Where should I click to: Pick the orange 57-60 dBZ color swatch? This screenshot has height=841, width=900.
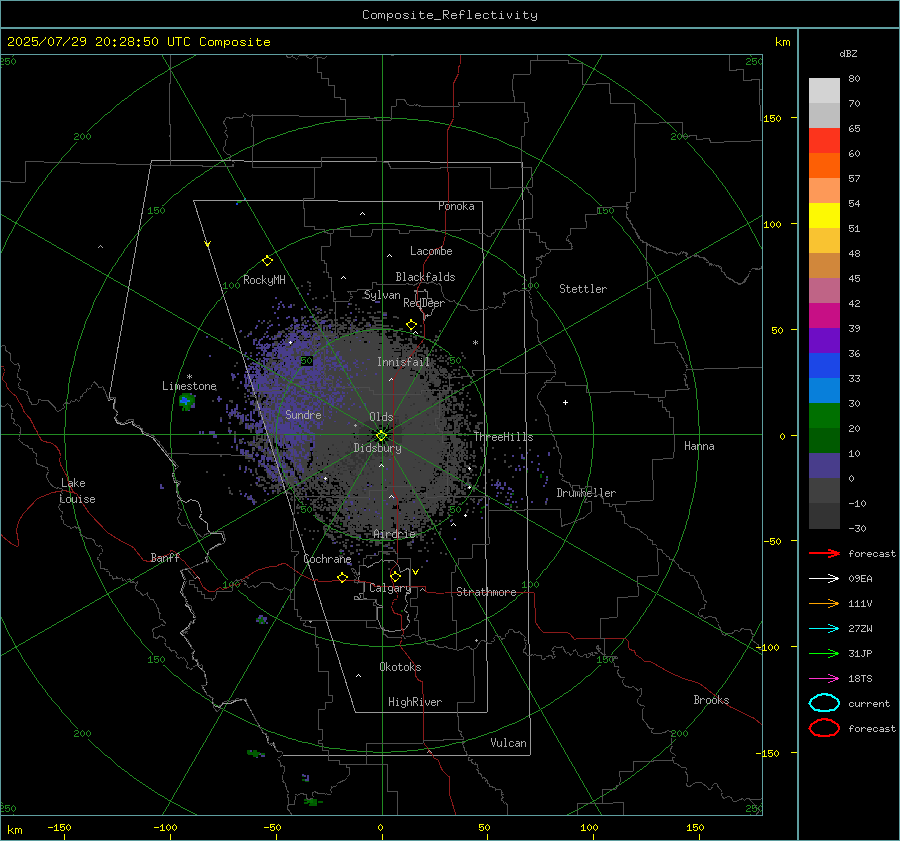click(824, 165)
